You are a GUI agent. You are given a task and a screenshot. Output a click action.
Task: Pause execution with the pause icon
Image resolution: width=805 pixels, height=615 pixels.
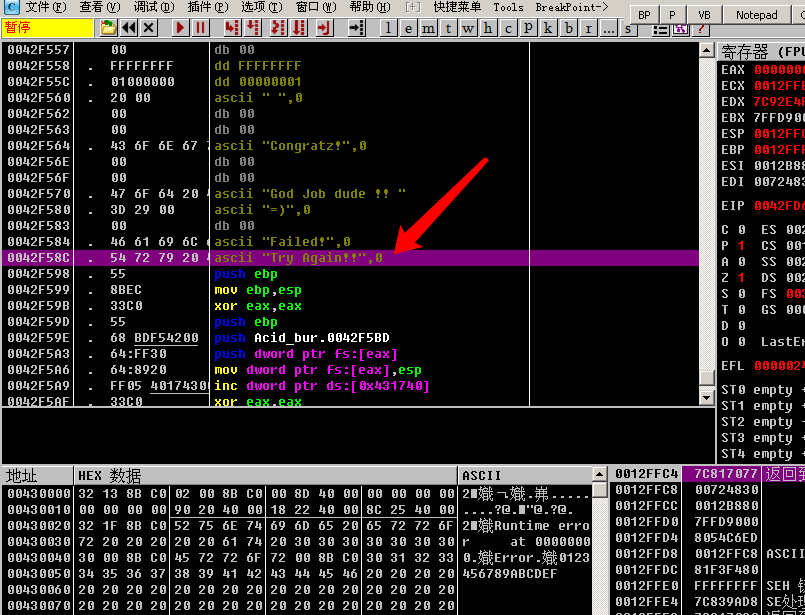[200, 27]
